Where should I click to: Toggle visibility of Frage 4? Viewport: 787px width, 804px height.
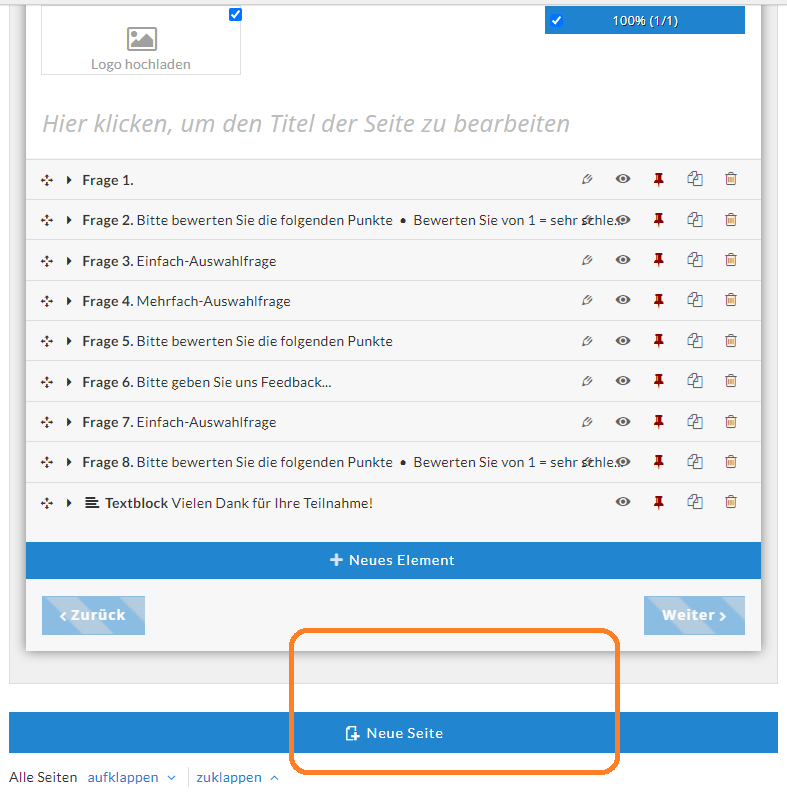point(623,300)
